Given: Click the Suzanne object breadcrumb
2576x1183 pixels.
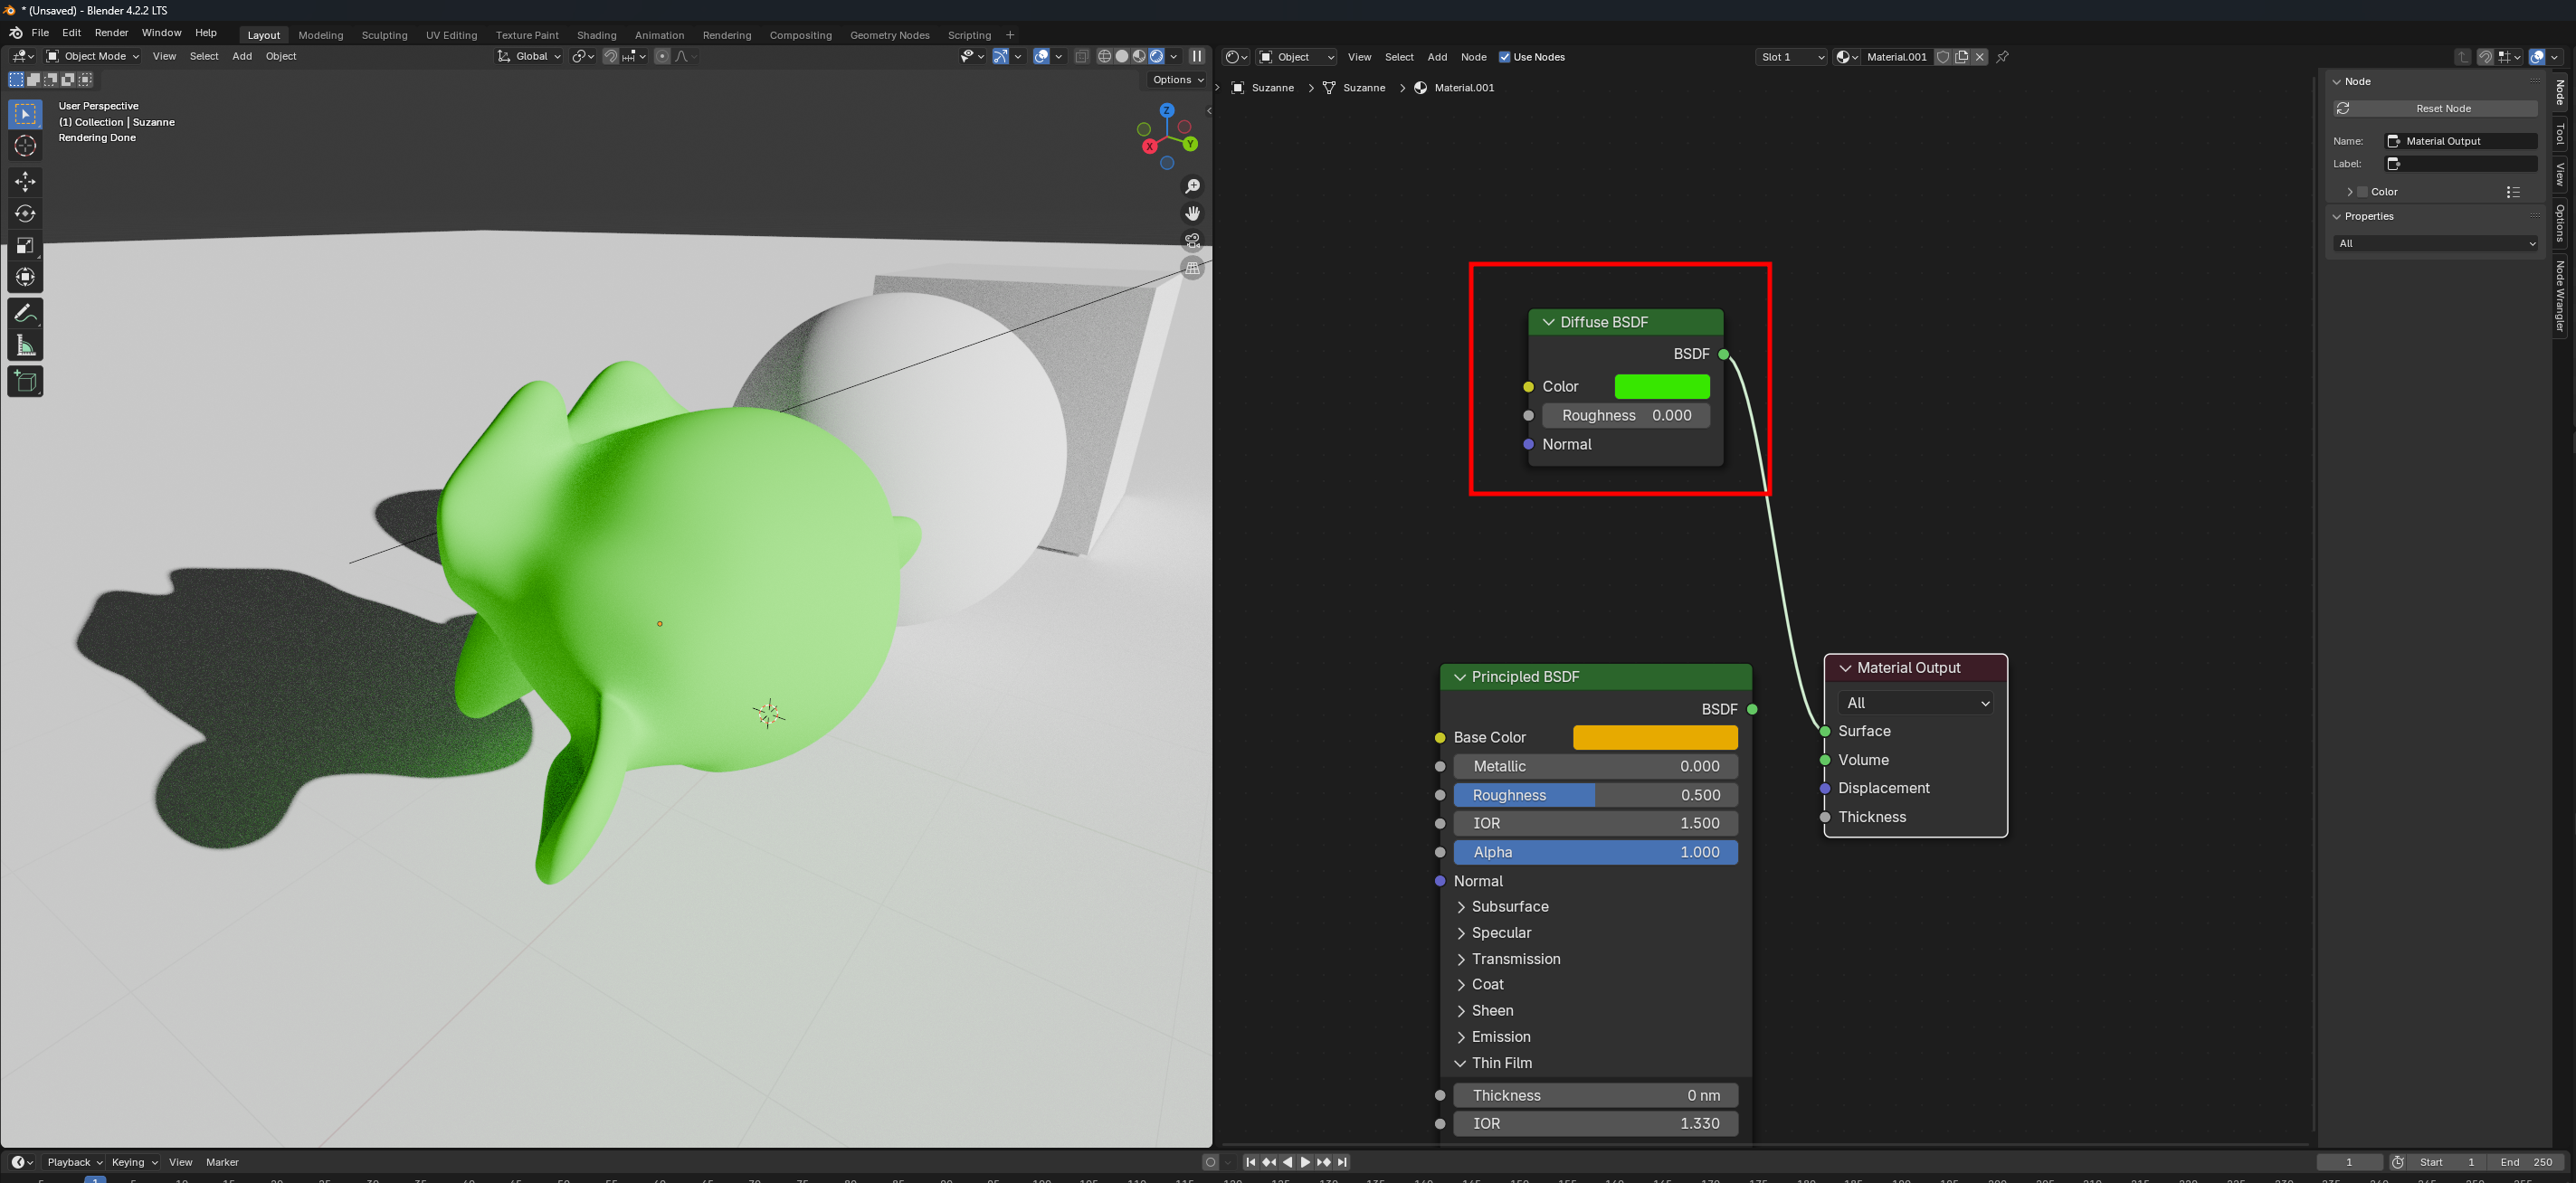Looking at the screenshot, I should point(1271,88).
